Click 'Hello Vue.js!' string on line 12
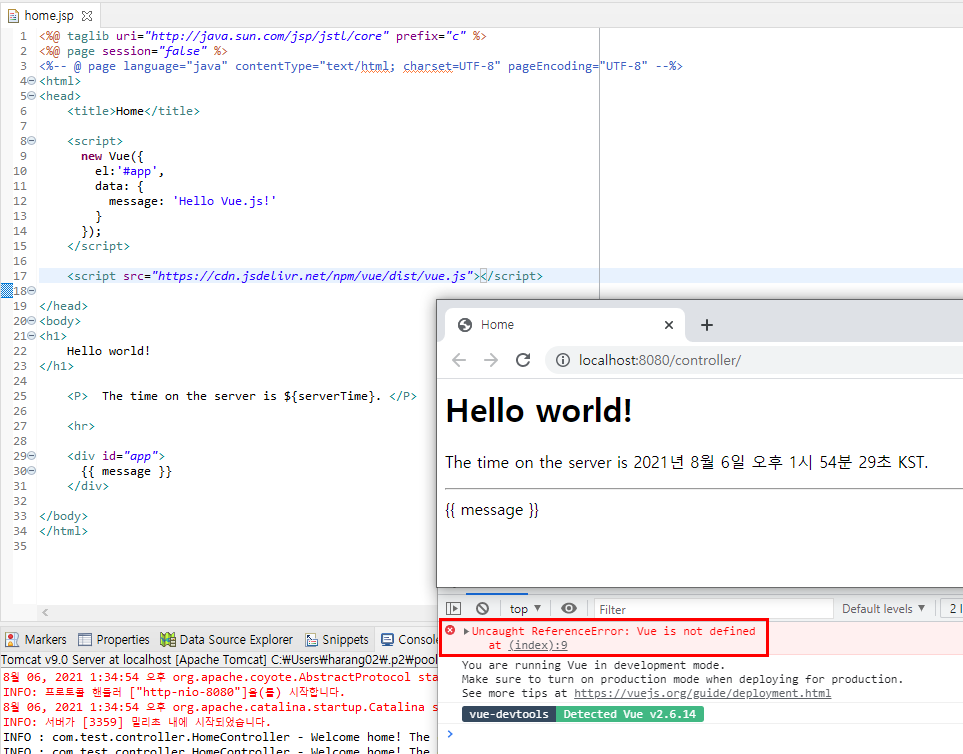The image size is (963, 754). coord(225,201)
